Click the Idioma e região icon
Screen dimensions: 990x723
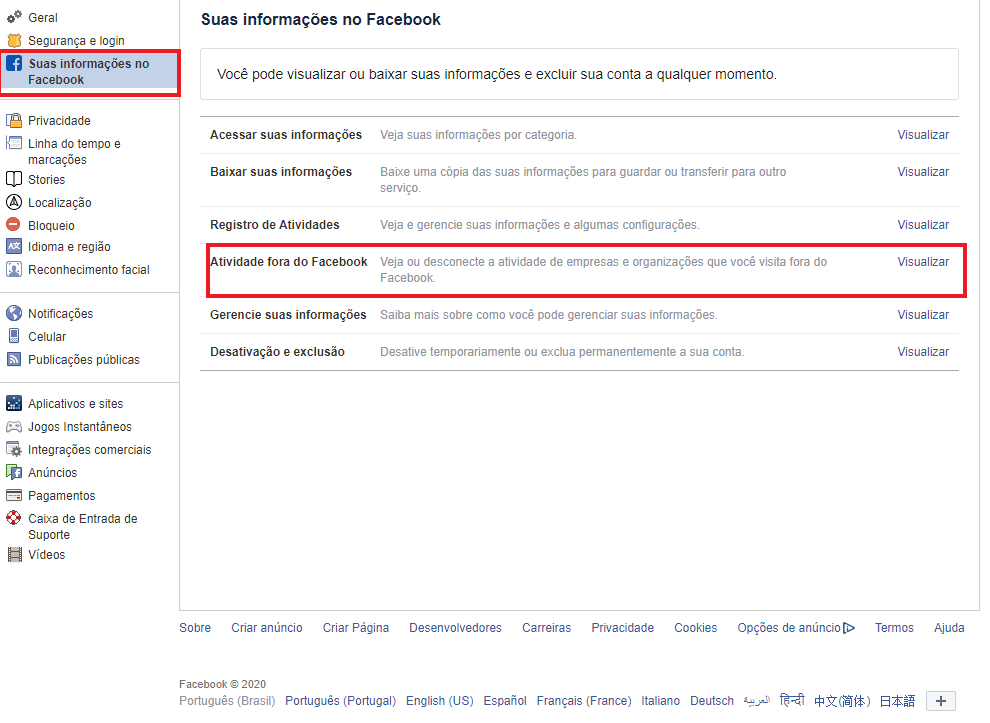(x=14, y=246)
